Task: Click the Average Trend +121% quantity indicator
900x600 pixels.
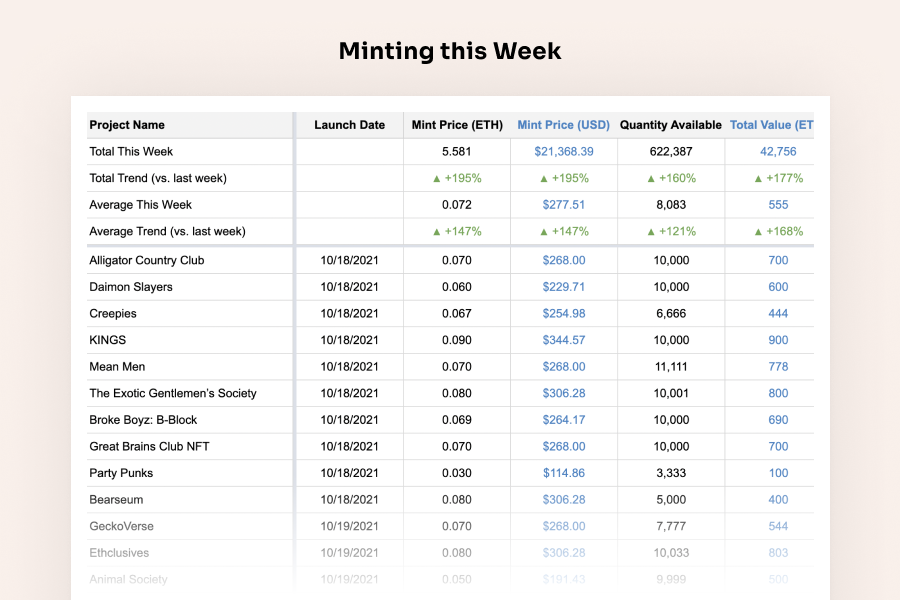Action: coord(670,231)
